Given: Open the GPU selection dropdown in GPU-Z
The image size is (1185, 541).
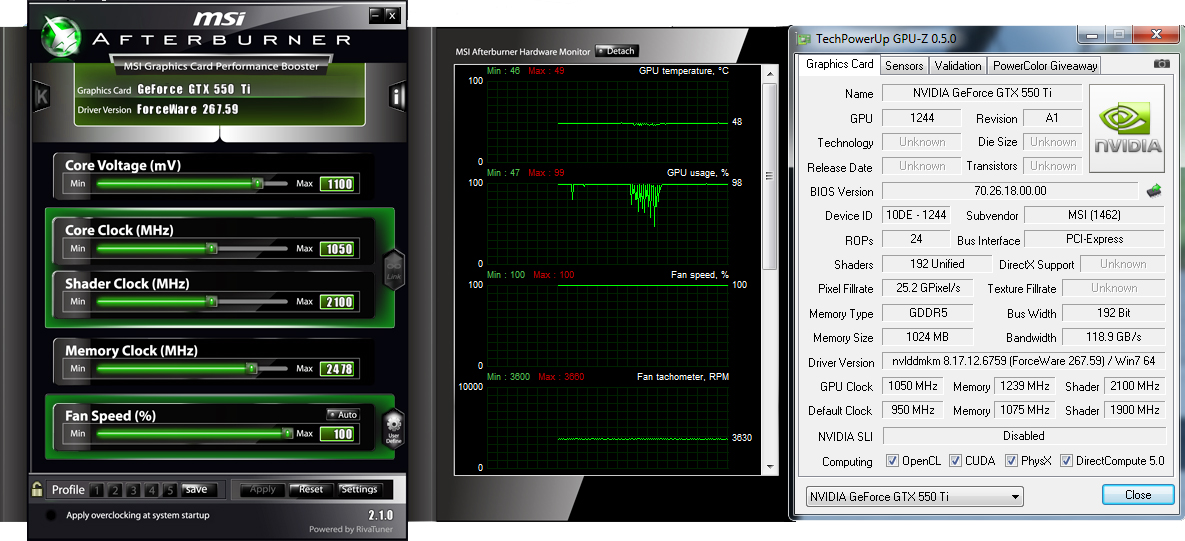Looking at the screenshot, I should tap(914, 496).
